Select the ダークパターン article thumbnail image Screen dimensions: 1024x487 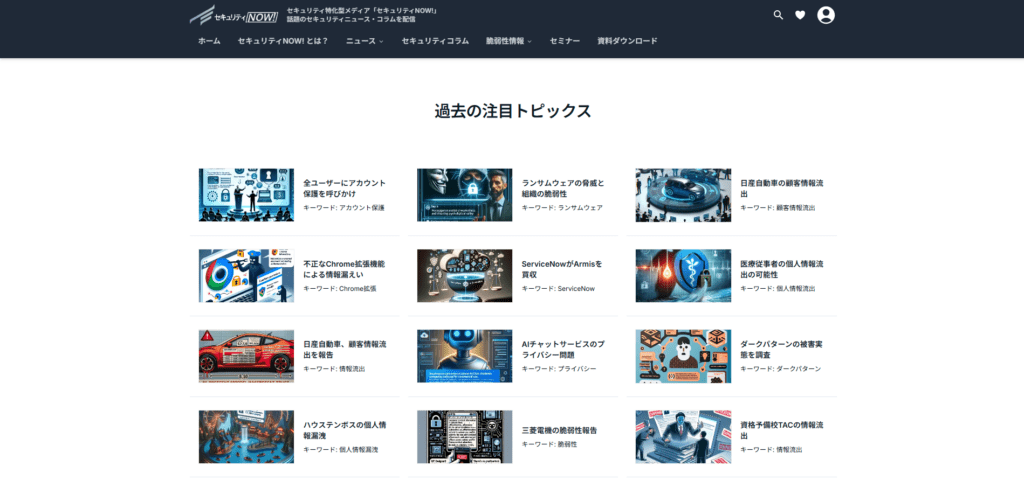coord(683,356)
